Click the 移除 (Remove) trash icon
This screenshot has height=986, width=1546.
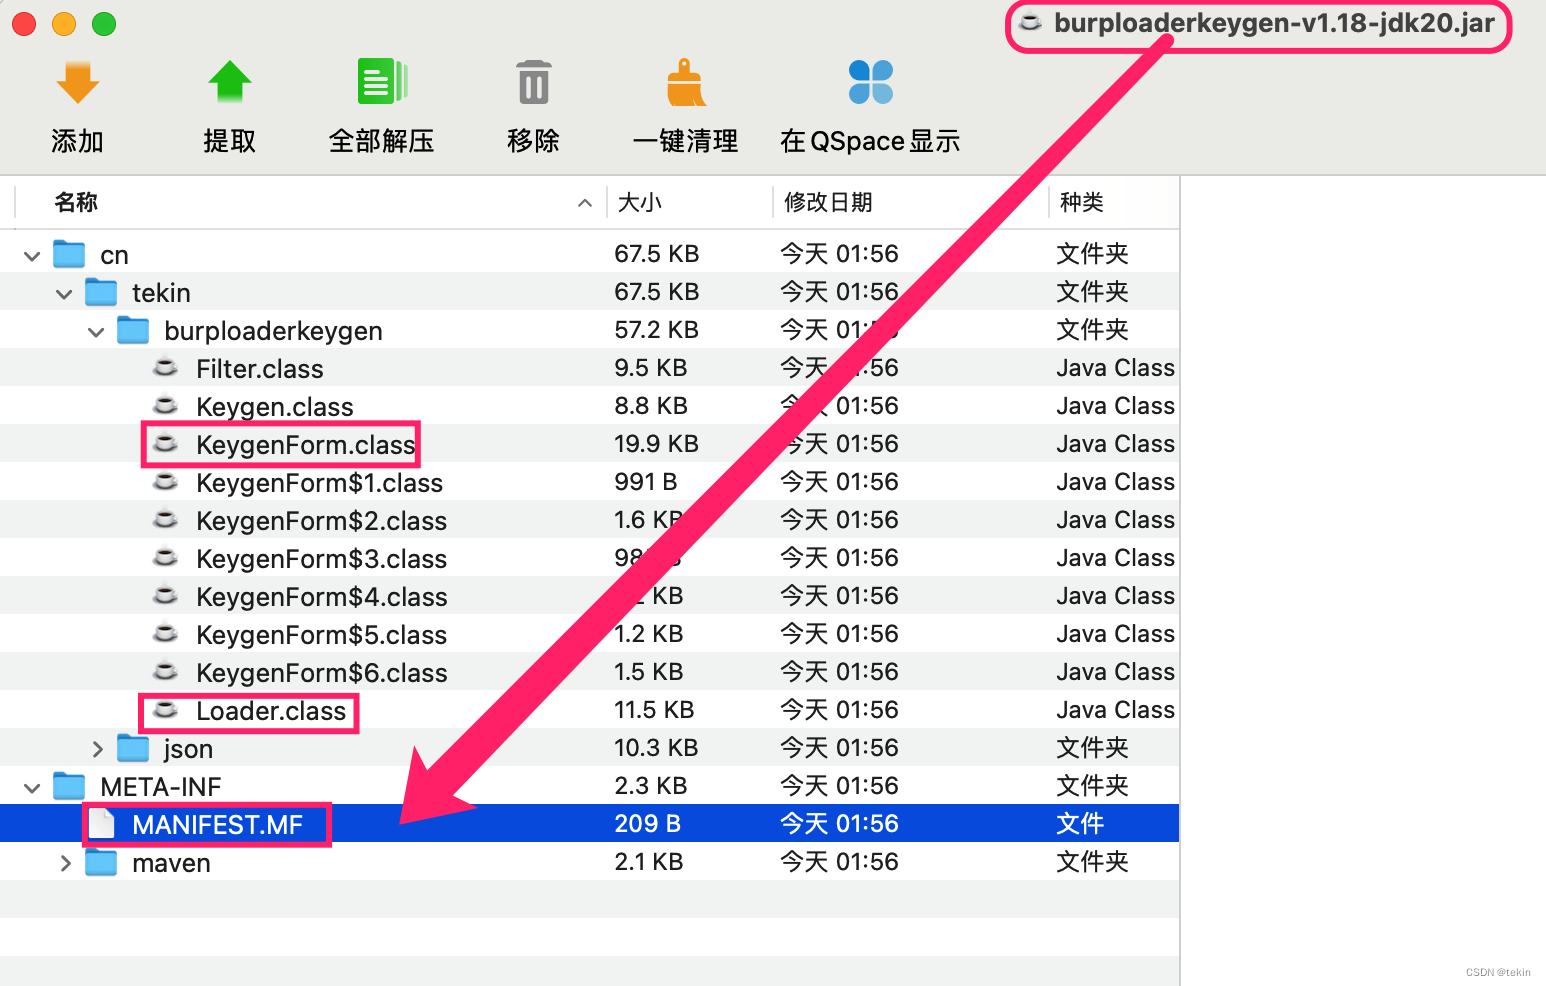coord(533,82)
